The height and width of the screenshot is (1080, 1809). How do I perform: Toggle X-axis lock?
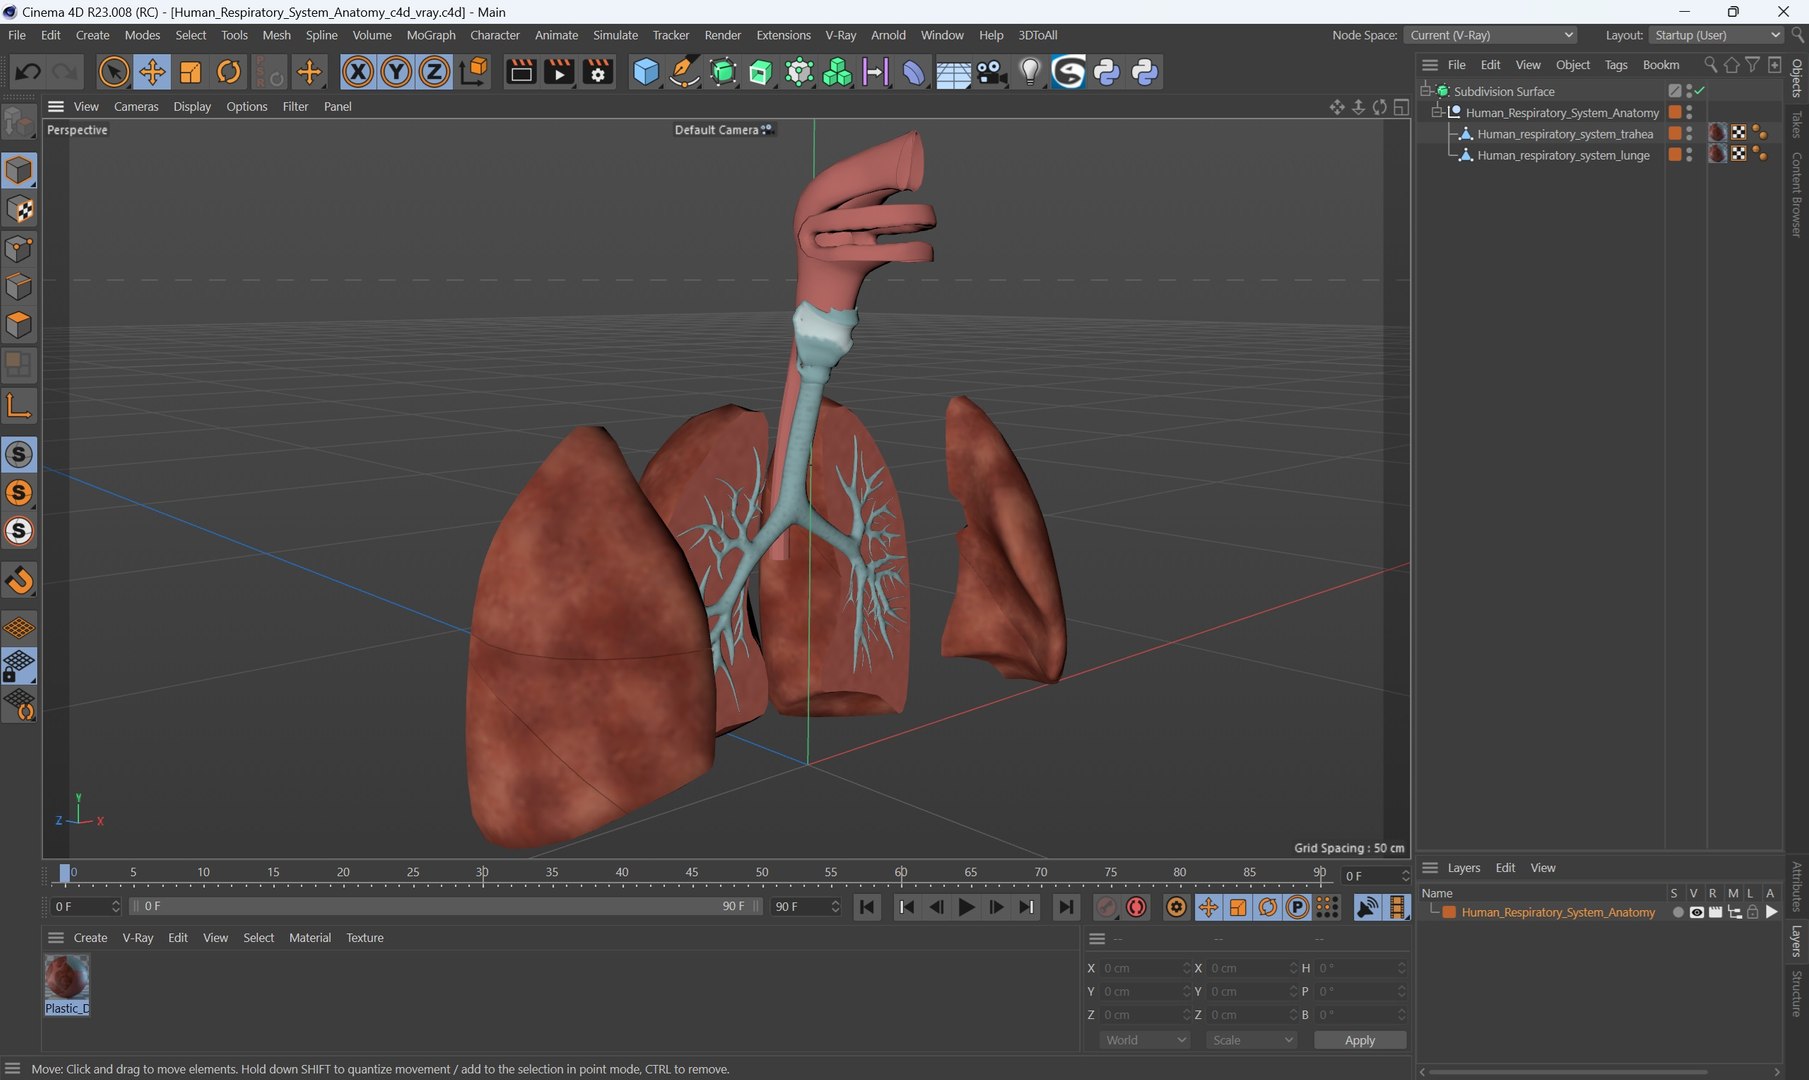358,72
